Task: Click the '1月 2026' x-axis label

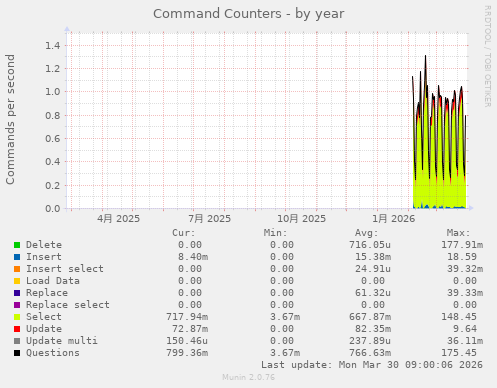Action: tap(394, 219)
